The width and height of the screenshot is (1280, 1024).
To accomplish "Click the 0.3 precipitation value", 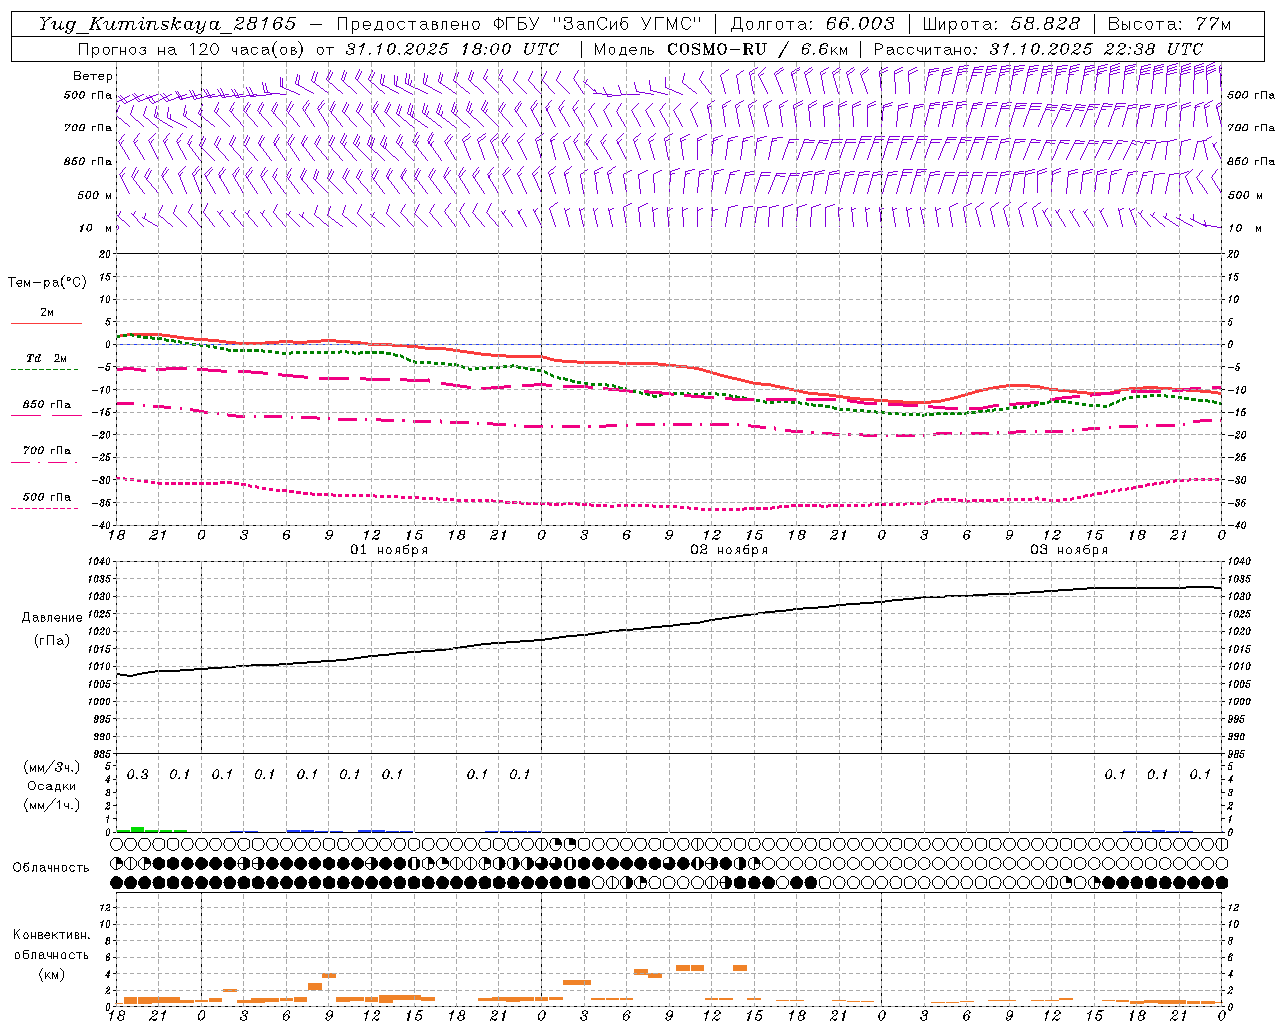I will [137, 774].
